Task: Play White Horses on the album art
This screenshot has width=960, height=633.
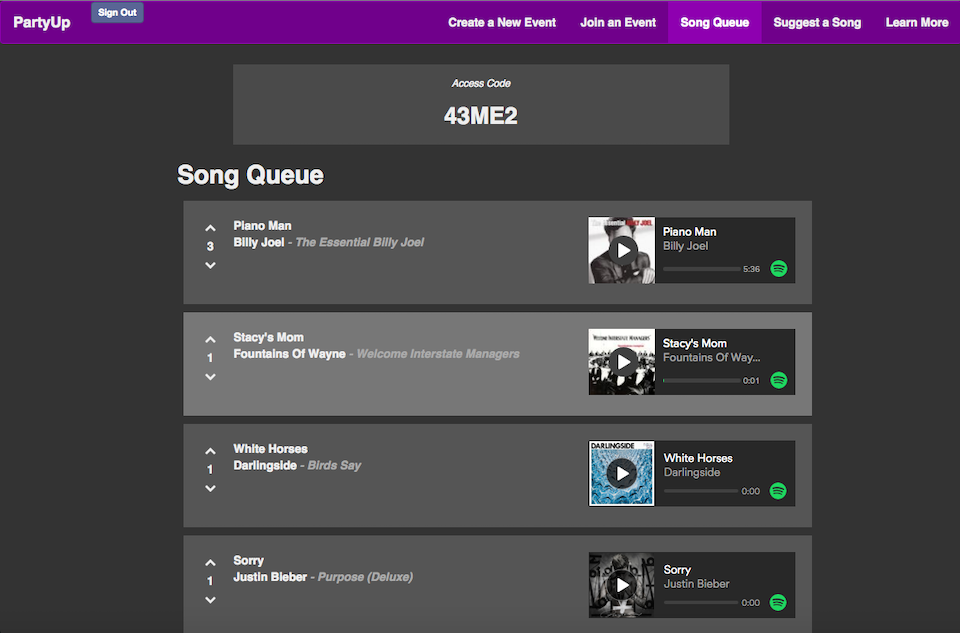Action: point(622,473)
